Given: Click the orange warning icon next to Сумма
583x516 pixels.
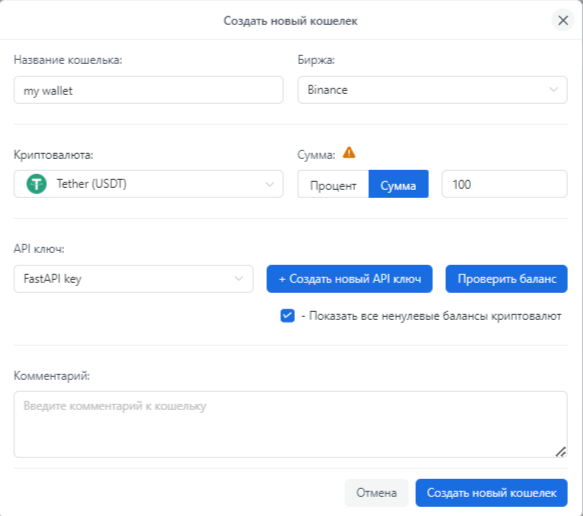Looking at the screenshot, I should [349, 153].
